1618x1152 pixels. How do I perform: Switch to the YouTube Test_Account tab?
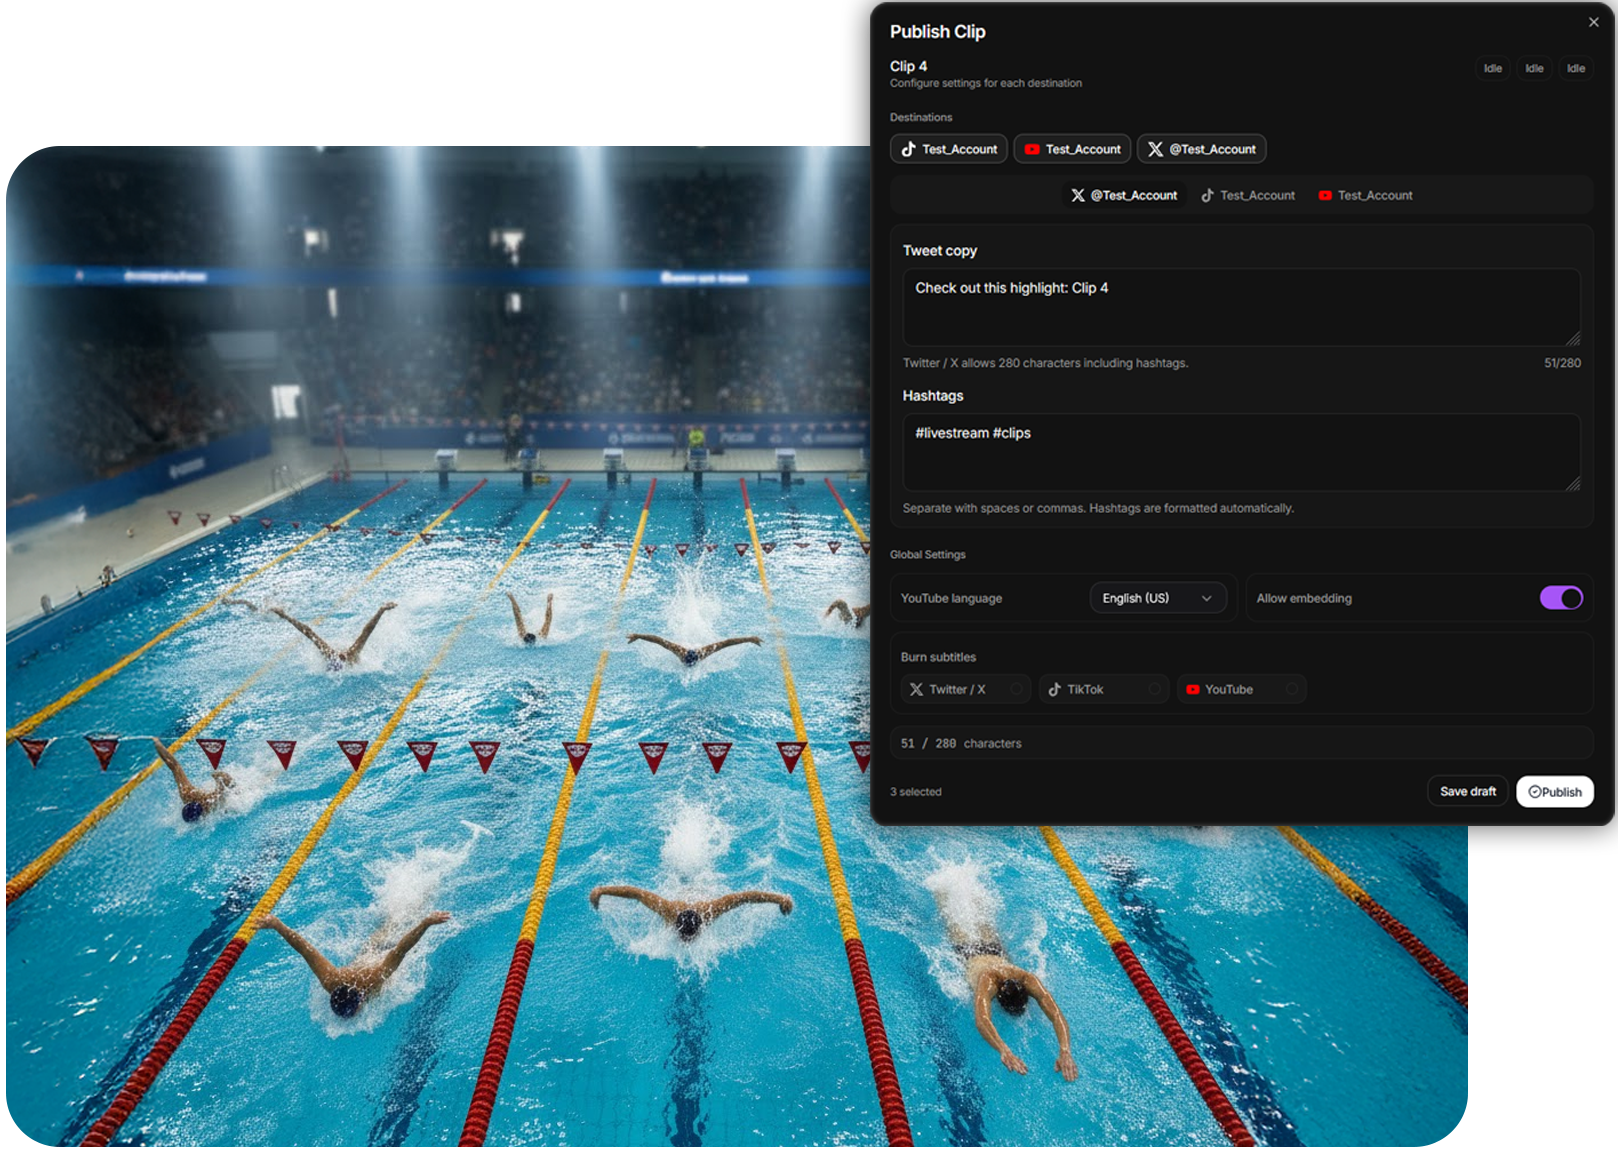click(x=1365, y=196)
